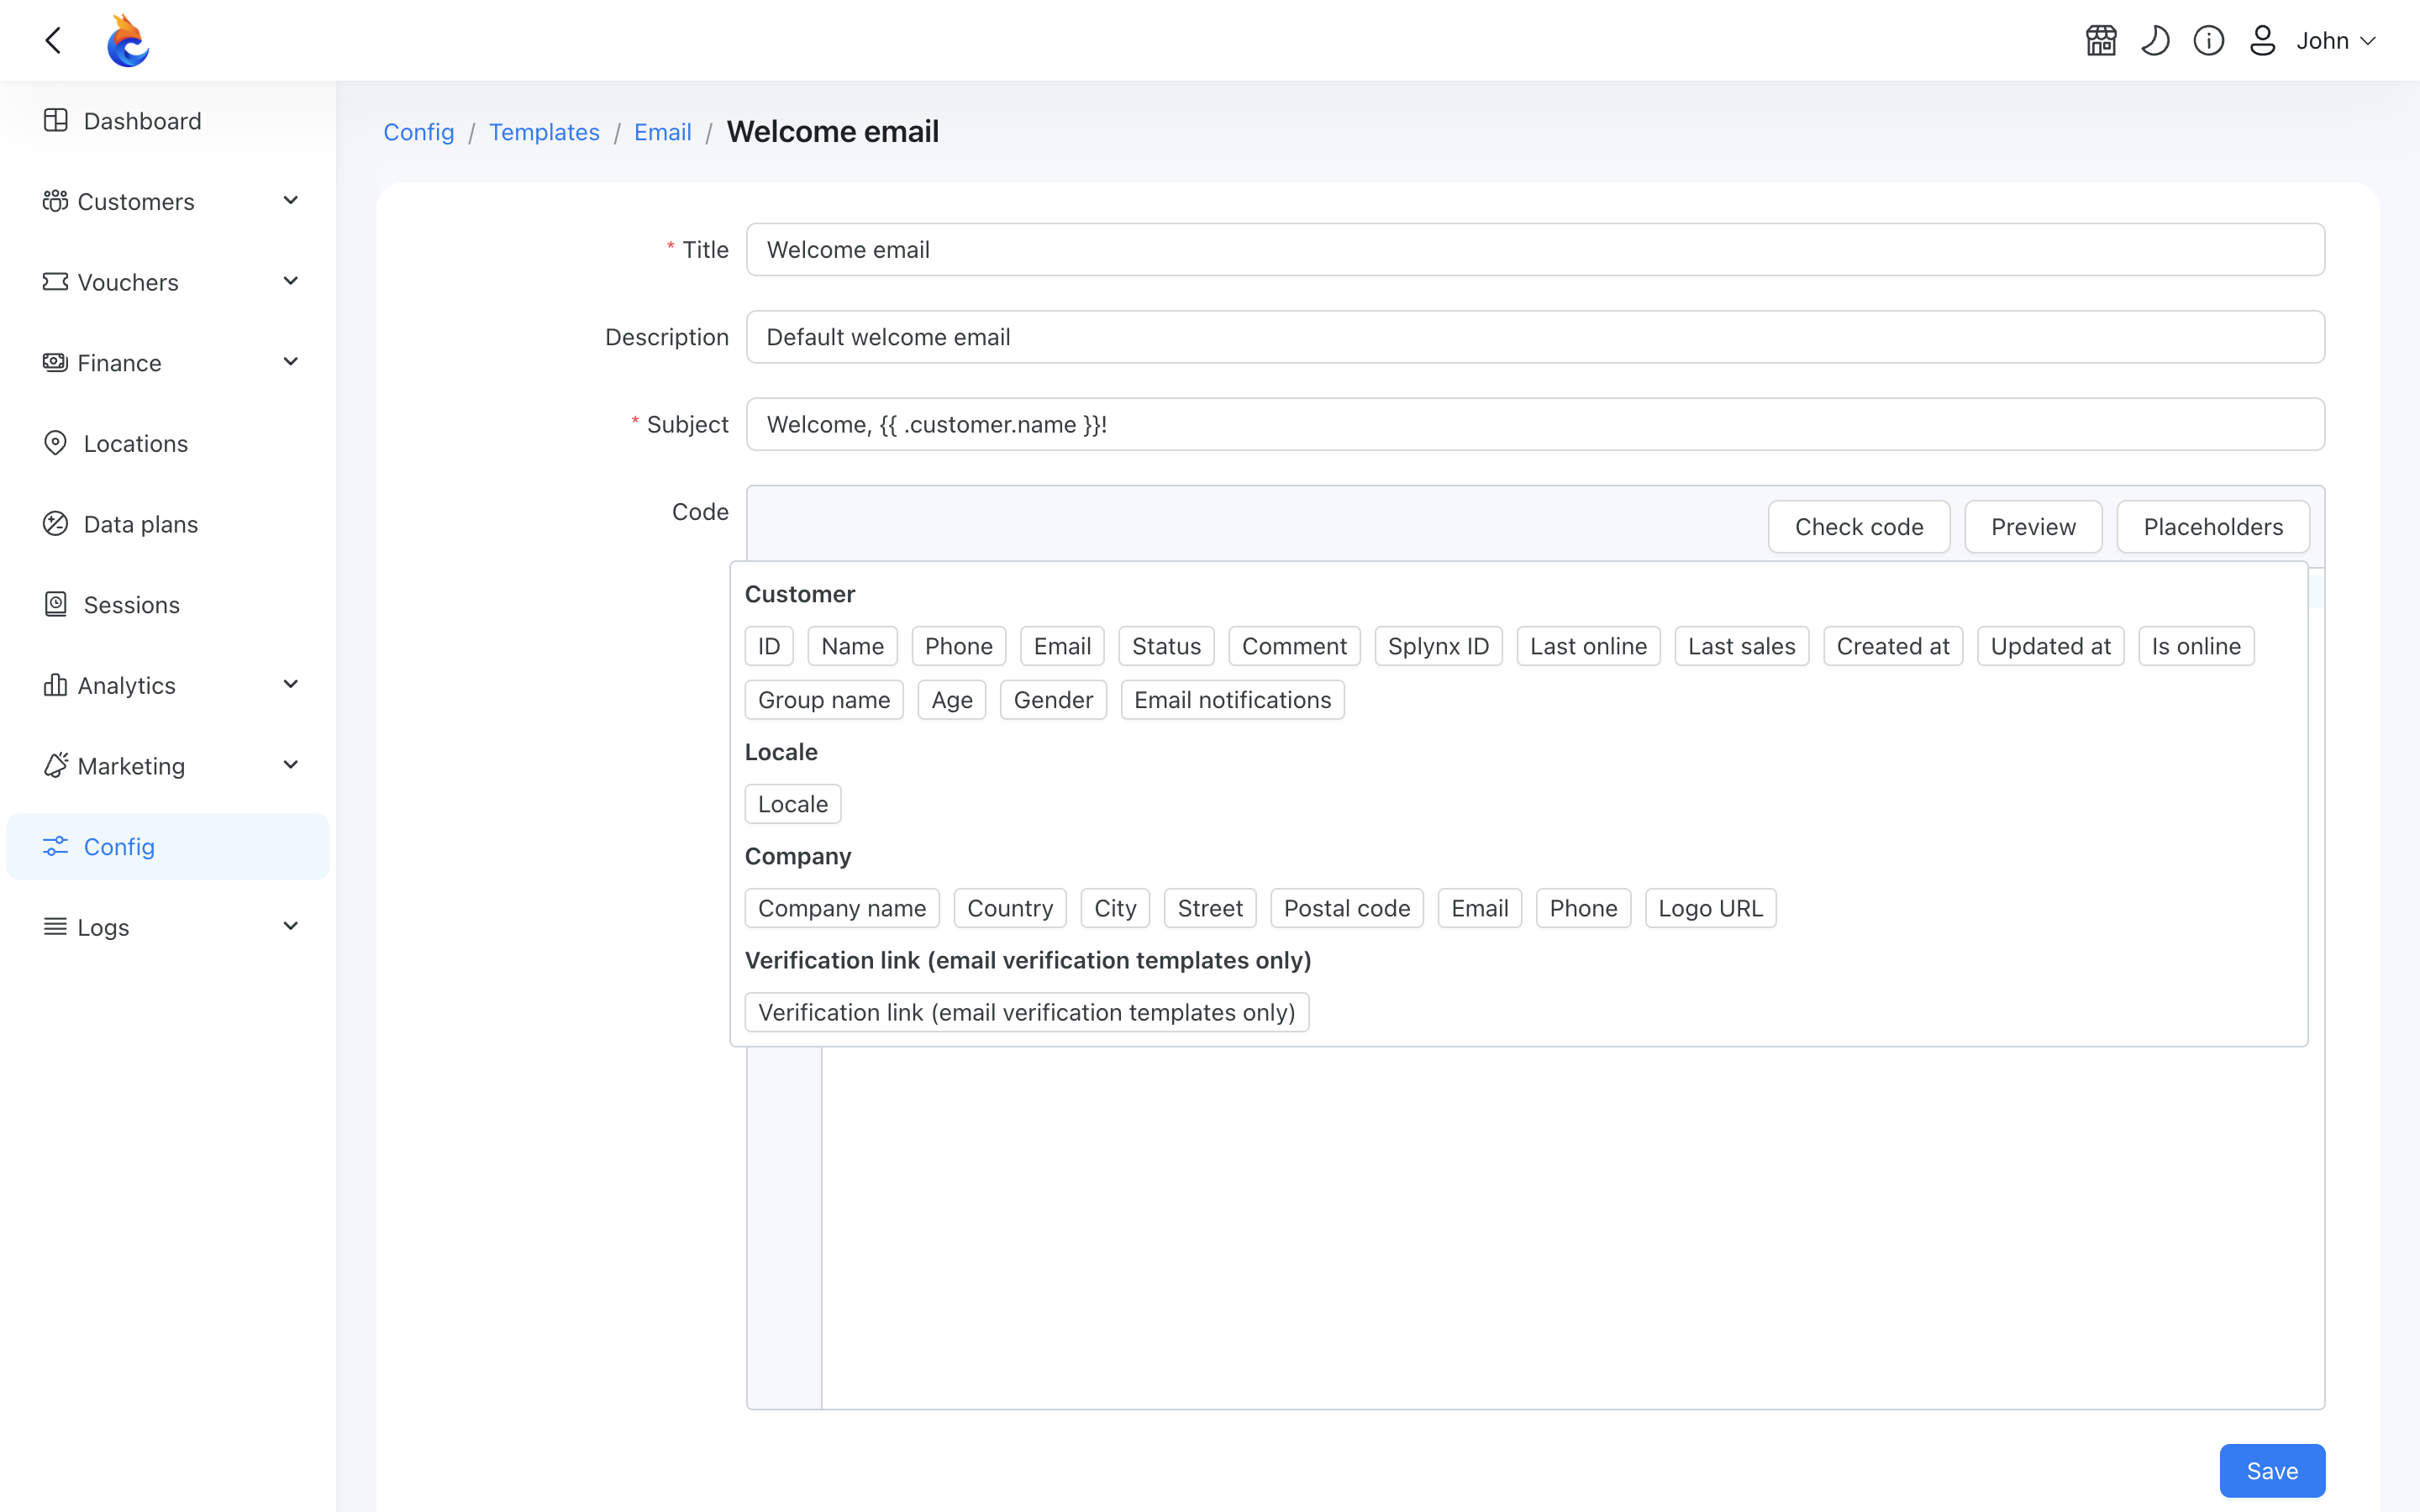The image size is (2420, 1512).
Task: Expand the Logs menu chevron
Action: (291, 927)
